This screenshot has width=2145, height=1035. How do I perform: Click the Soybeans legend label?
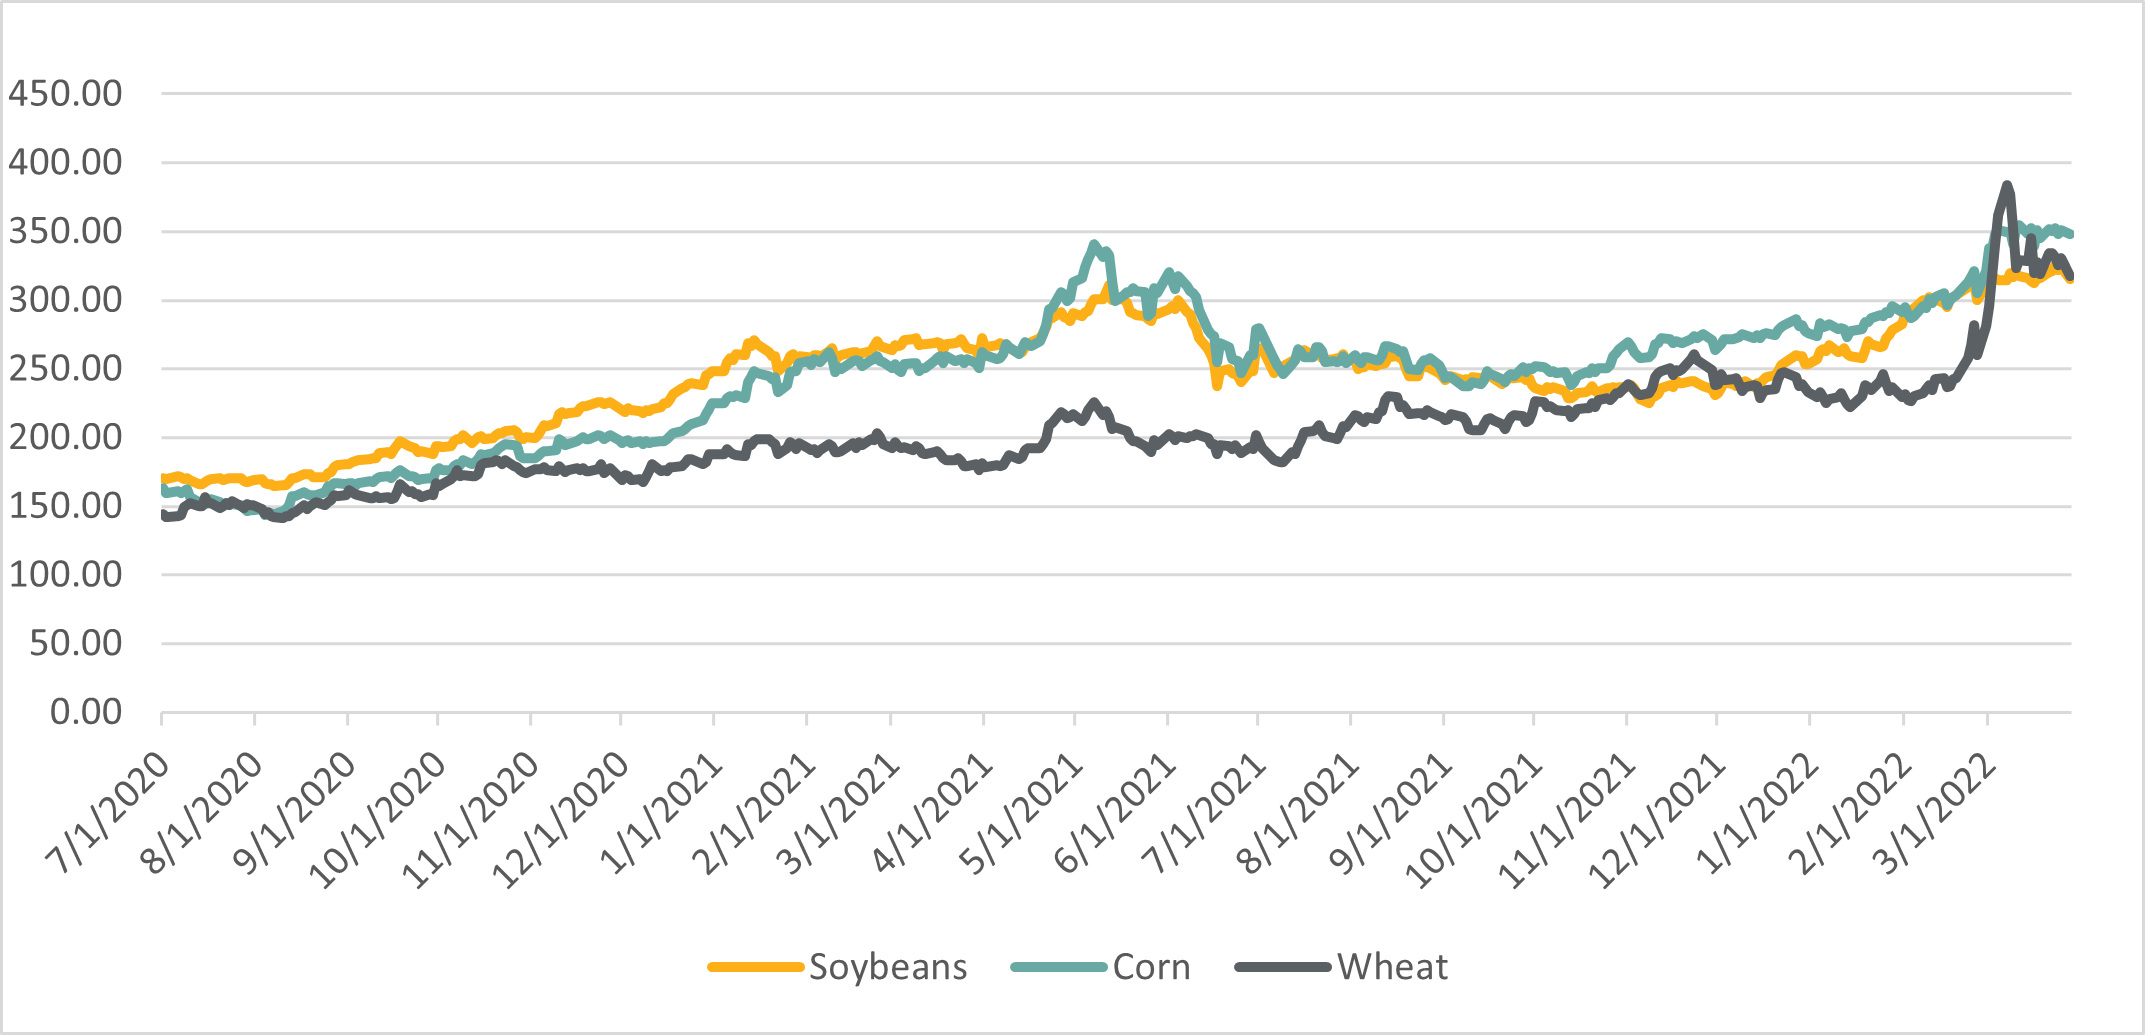point(888,968)
